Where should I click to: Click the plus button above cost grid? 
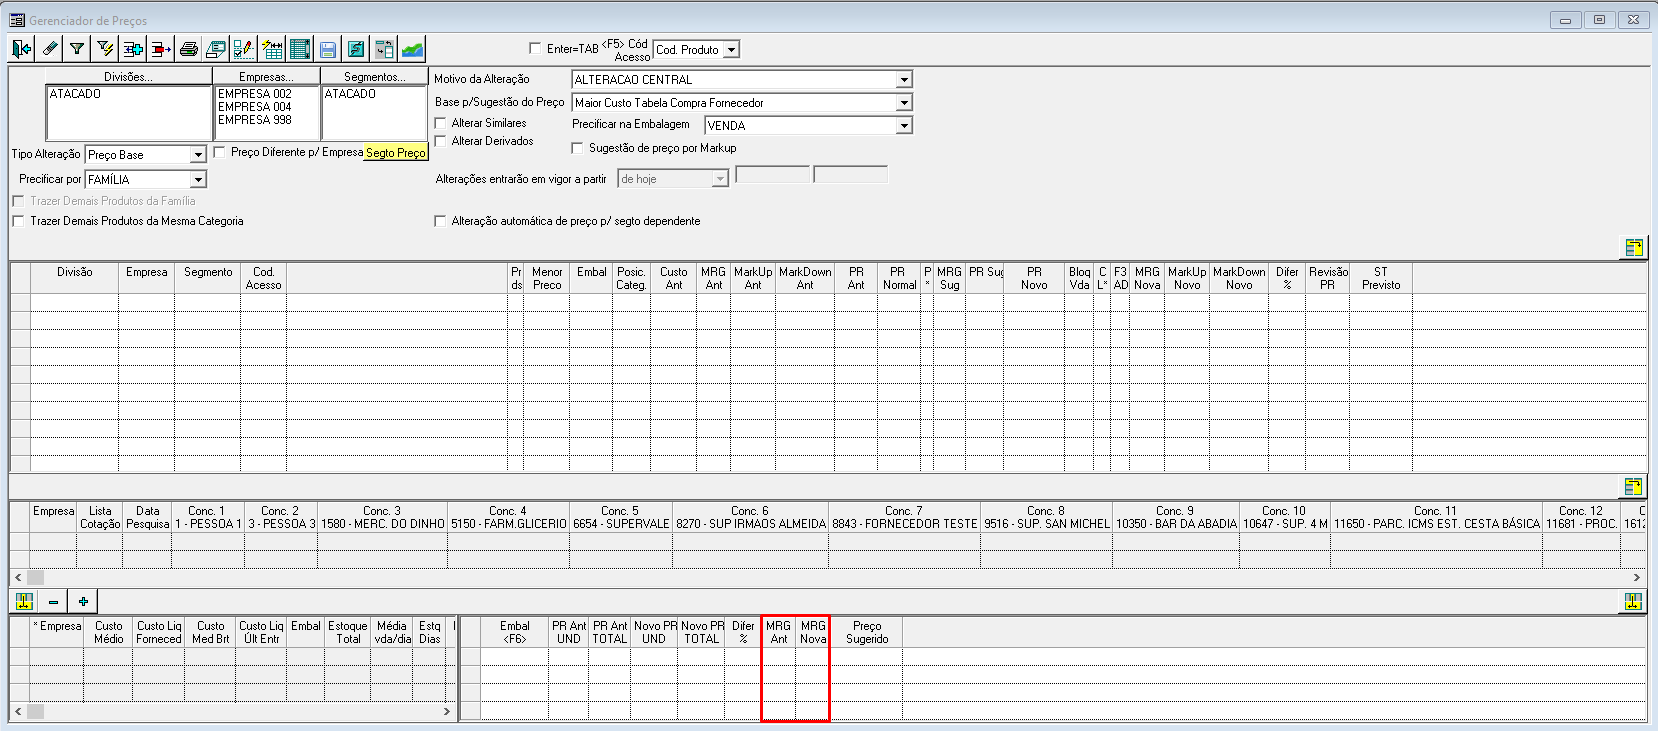(x=84, y=601)
